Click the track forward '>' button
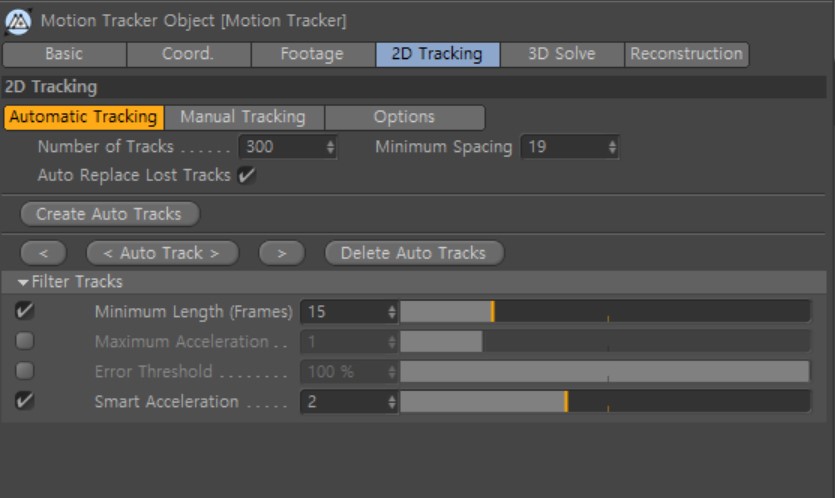Viewport: 835px width, 498px height. point(282,254)
